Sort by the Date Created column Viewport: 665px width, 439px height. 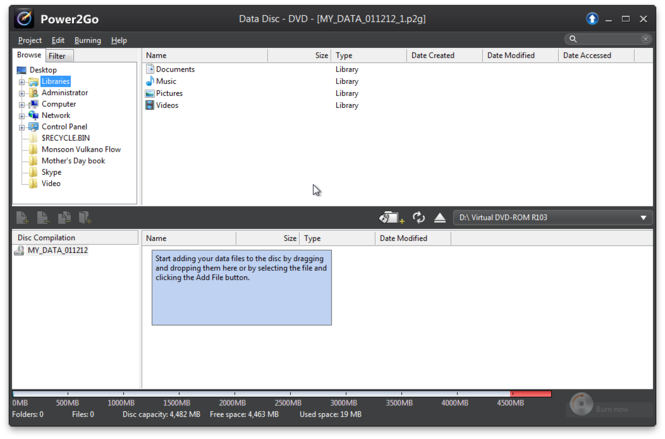(444, 56)
